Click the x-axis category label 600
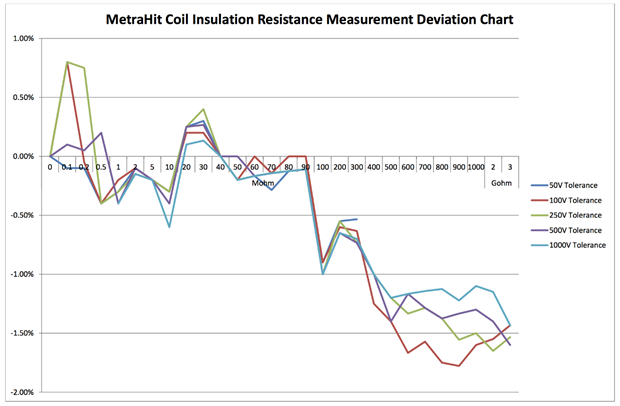This screenshot has height=406, width=620. [x=408, y=167]
